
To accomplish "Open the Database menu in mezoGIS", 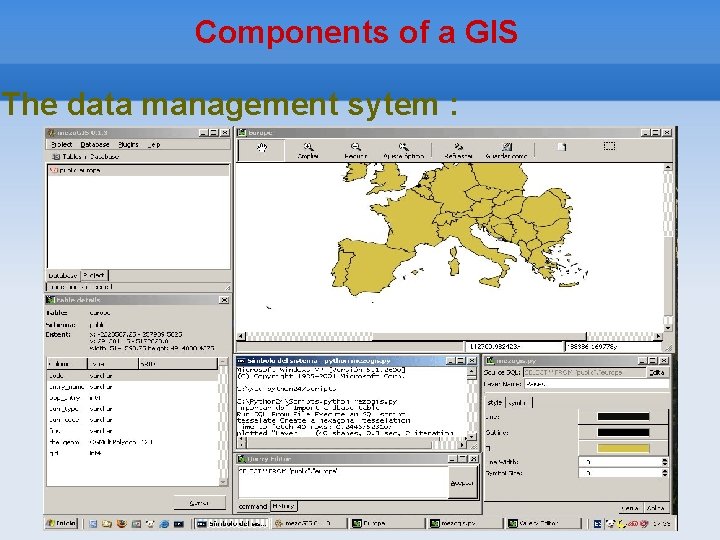I will [x=95, y=144].
